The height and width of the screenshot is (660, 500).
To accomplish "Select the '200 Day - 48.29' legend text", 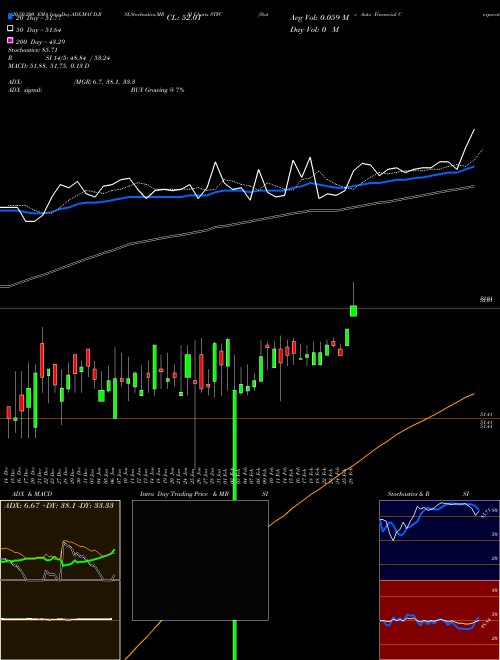I will tap(40, 42).
